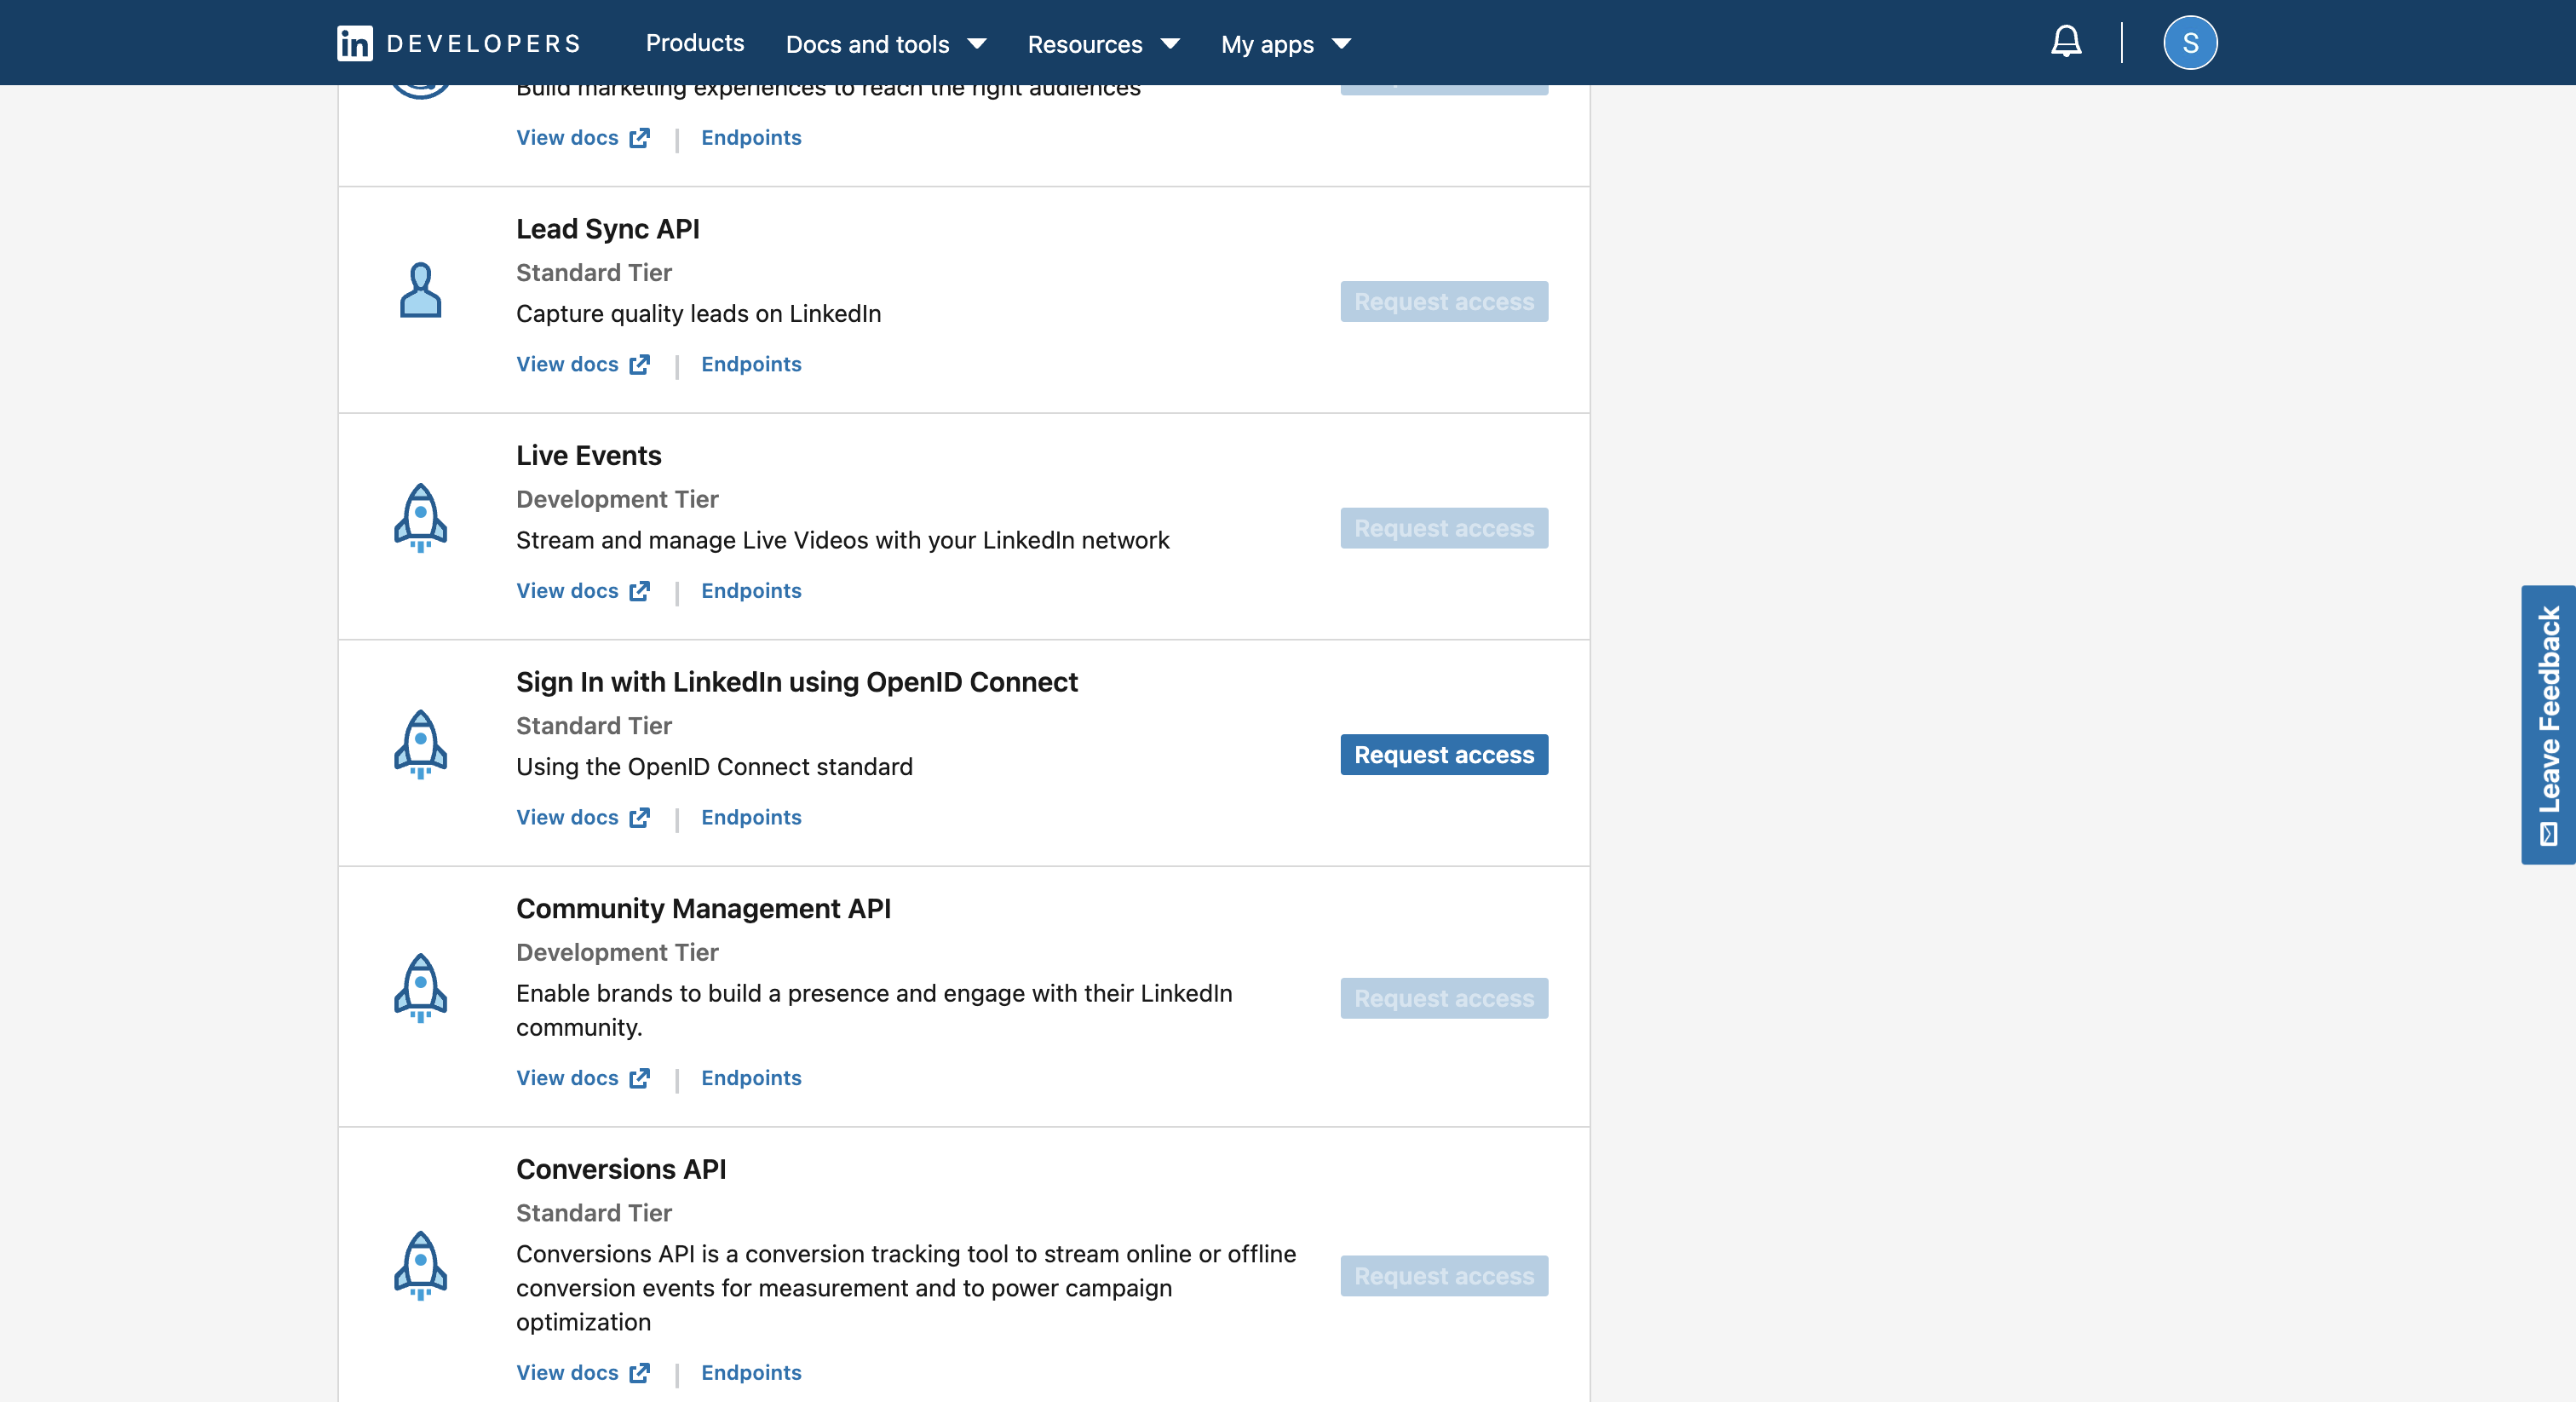2576x1402 pixels.
Task: Click the Community Management API rocket icon
Action: [x=420, y=987]
